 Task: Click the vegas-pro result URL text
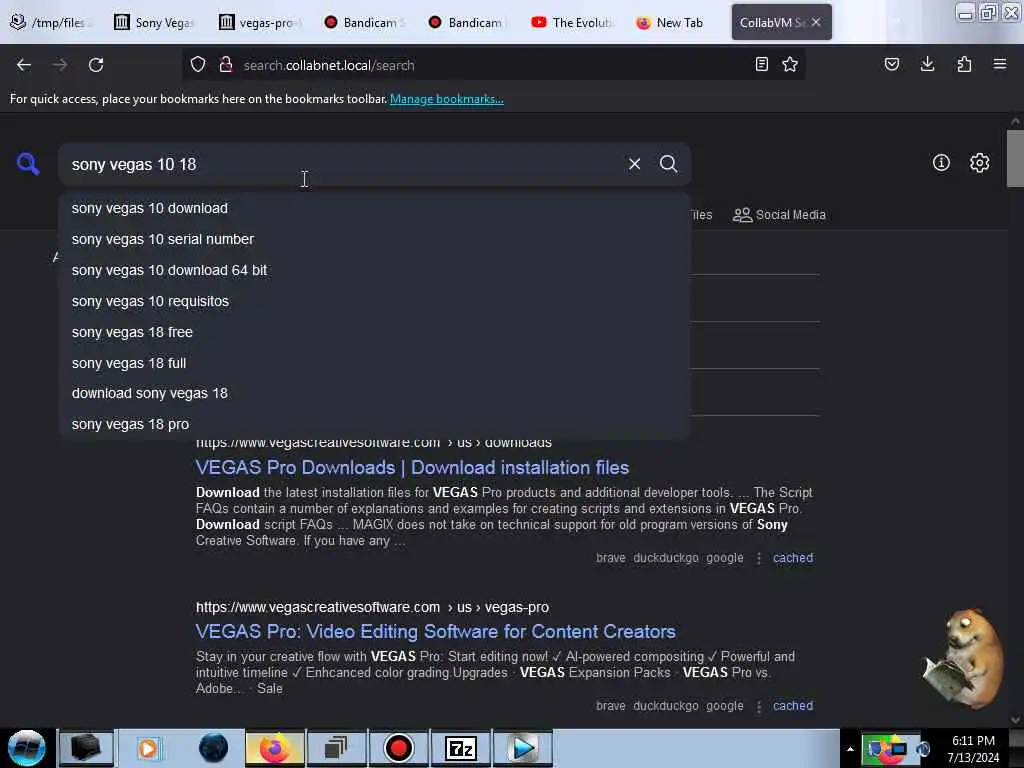(x=372, y=607)
